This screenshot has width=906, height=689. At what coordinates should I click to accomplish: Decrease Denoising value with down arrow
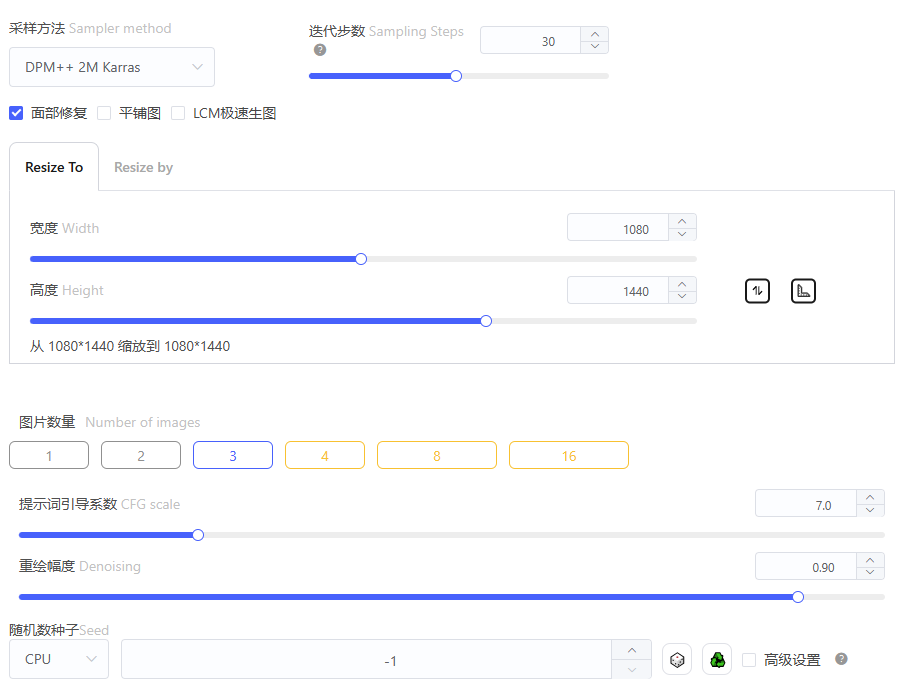870,572
